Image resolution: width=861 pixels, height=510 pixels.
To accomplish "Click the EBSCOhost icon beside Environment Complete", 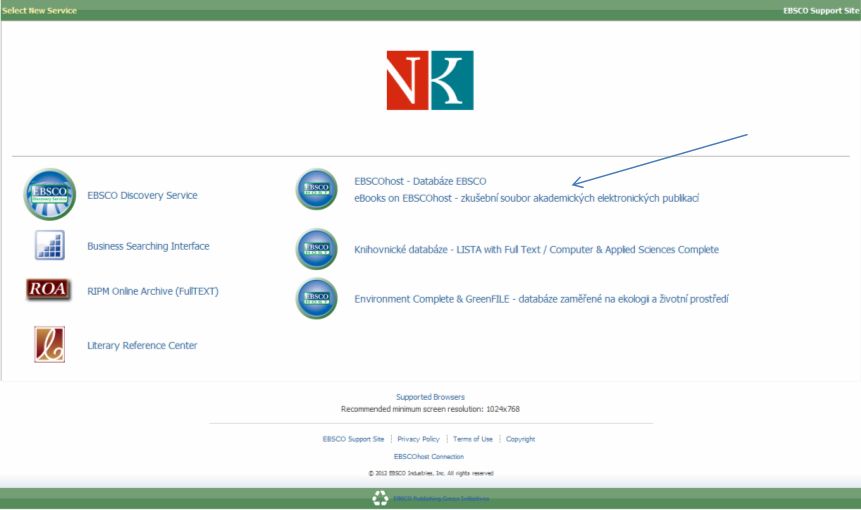I will pos(317,299).
